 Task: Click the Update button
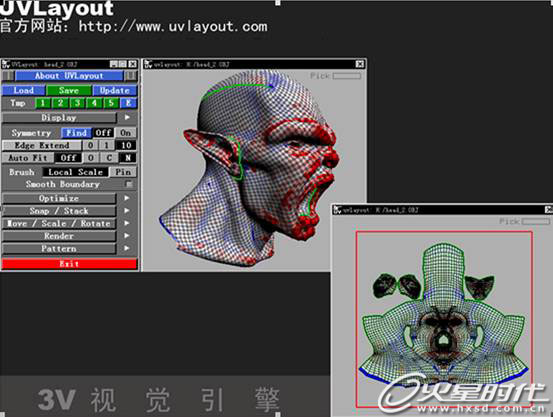click(x=115, y=90)
